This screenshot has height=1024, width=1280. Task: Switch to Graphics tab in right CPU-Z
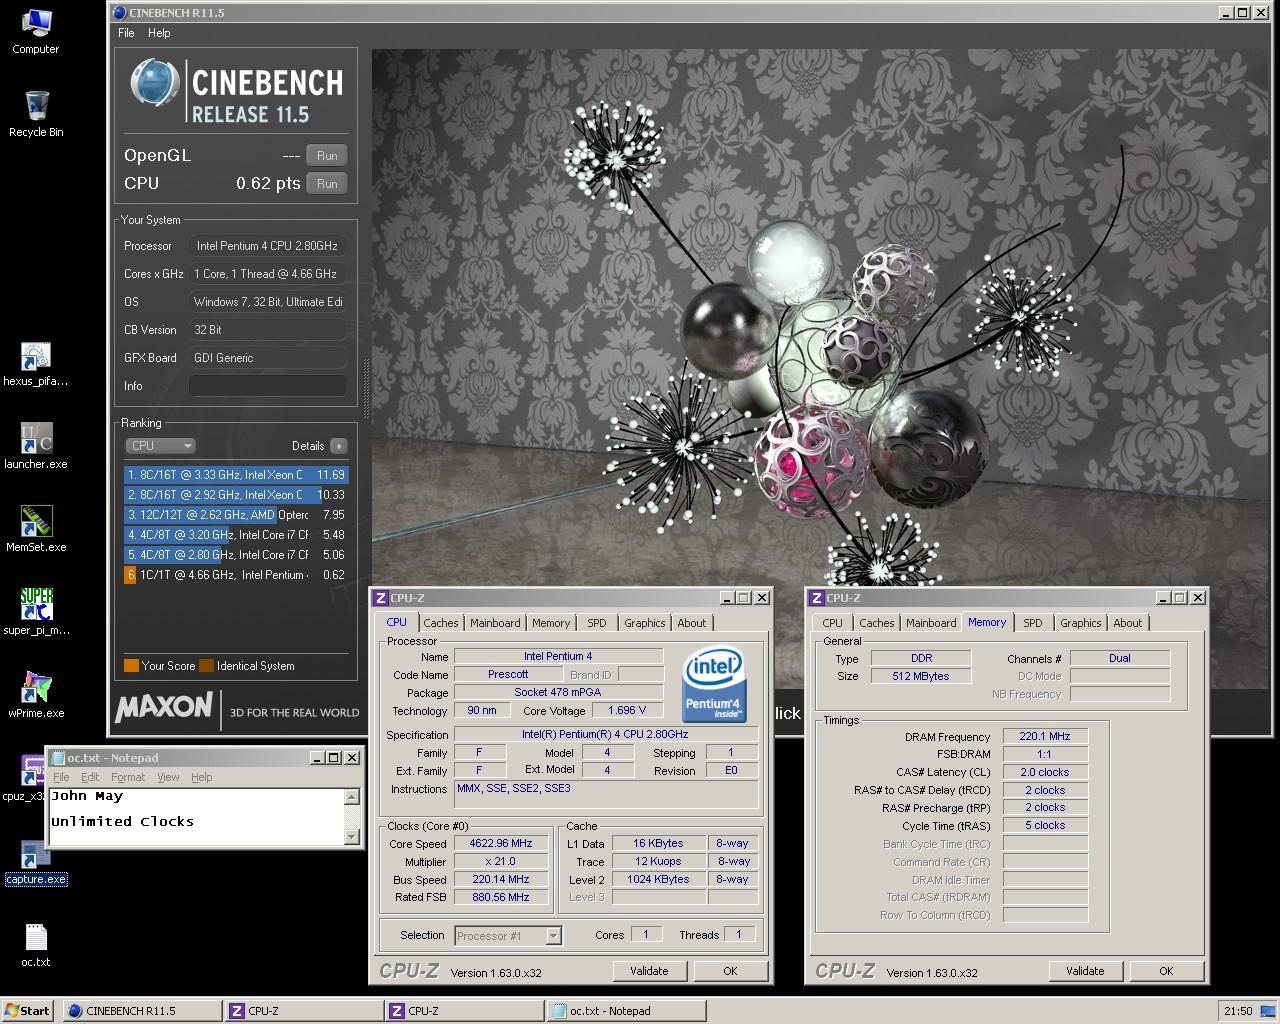(x=1080, y=623)
